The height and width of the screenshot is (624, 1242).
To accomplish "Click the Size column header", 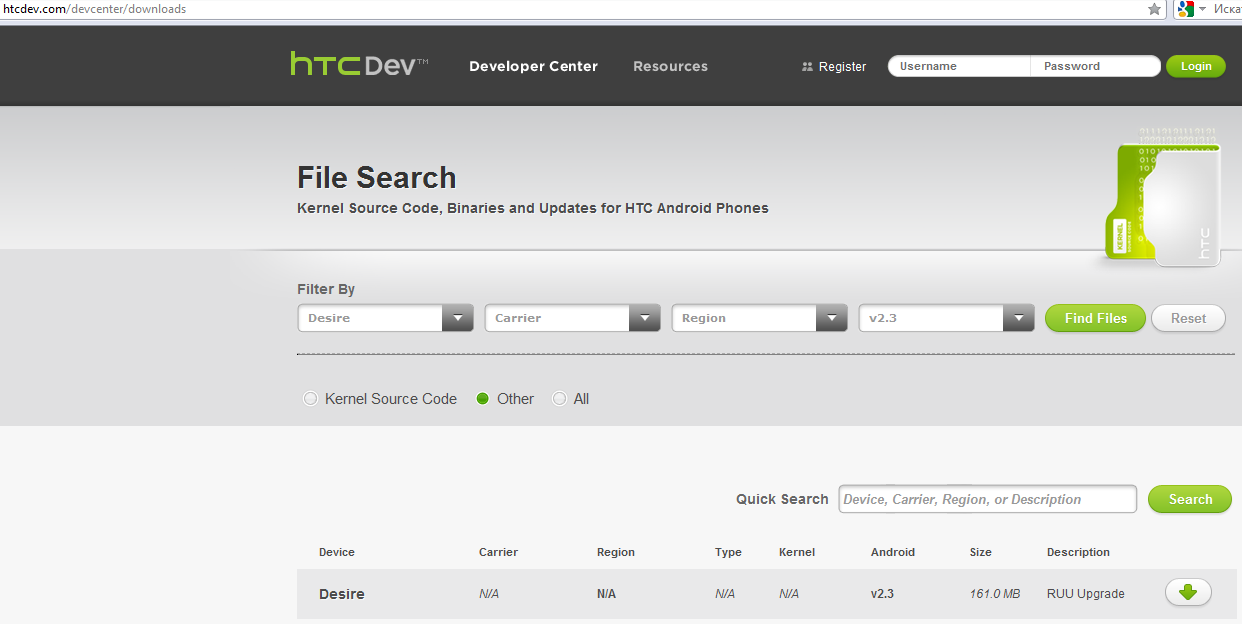I will [980, 552].
